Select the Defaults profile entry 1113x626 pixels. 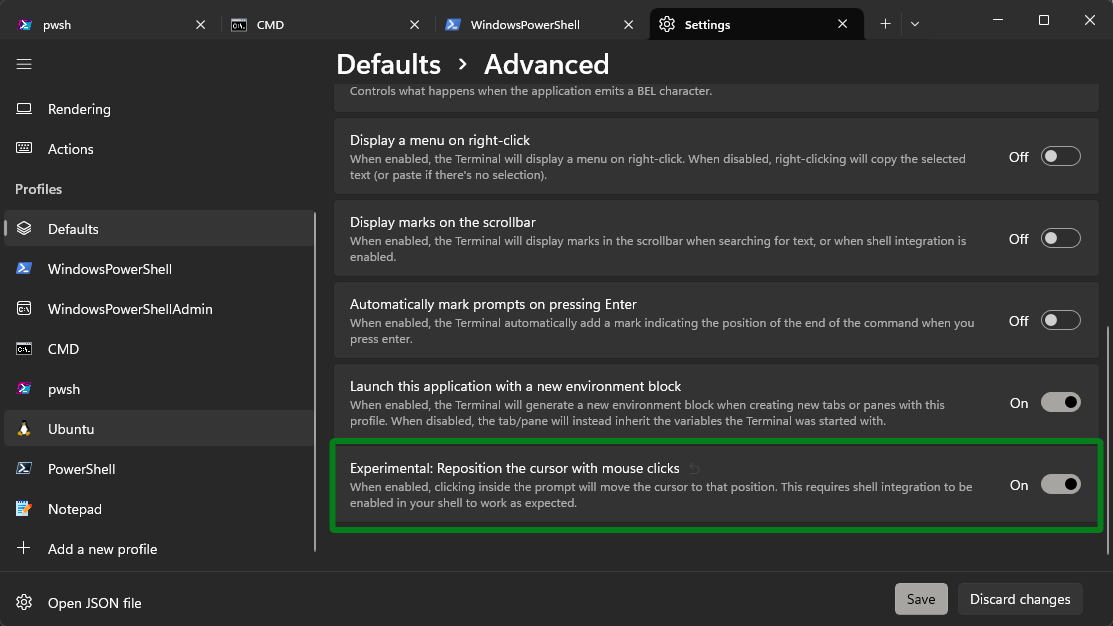coord(159,229)
